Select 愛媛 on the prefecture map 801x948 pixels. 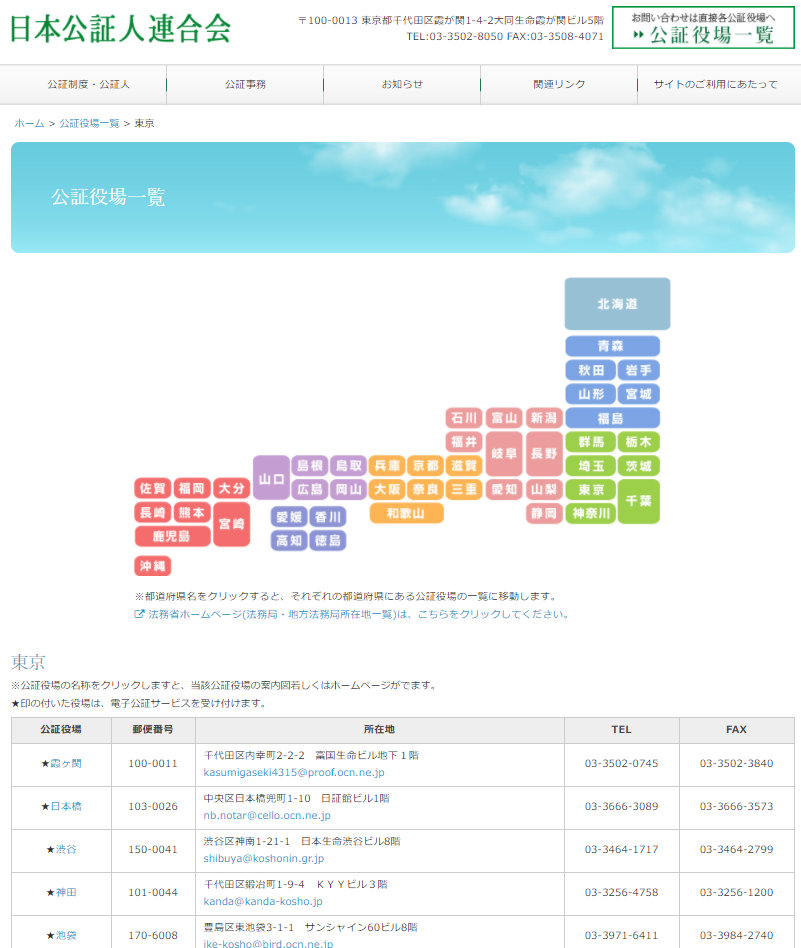click(289, 517)
